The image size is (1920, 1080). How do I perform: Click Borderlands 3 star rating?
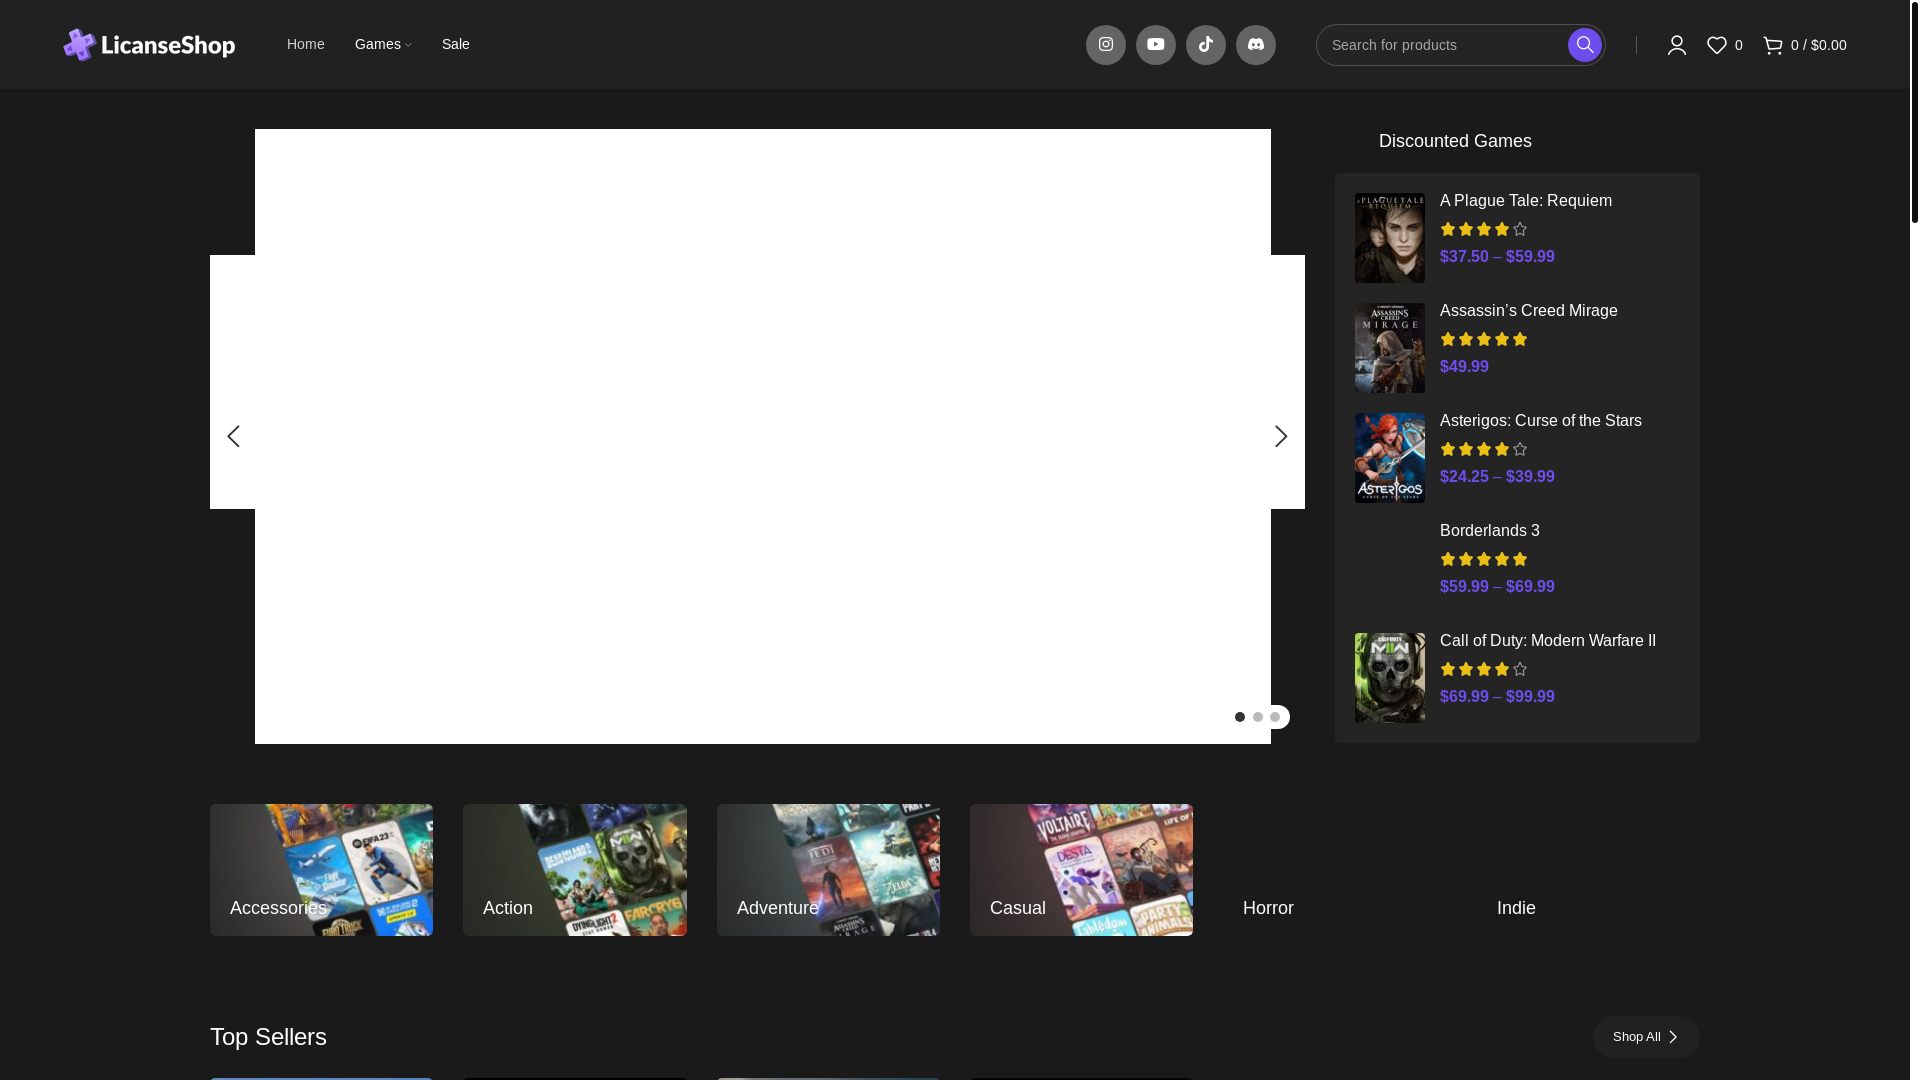1483,559
